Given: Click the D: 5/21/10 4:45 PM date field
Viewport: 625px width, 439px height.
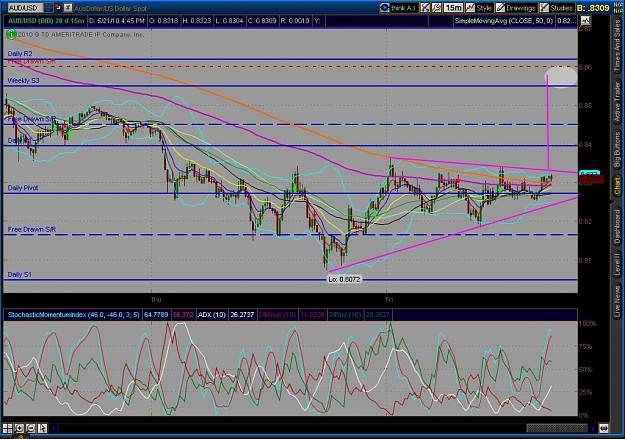Looking at the screenshot, I should pyautogui.click(x=116, y=21).
